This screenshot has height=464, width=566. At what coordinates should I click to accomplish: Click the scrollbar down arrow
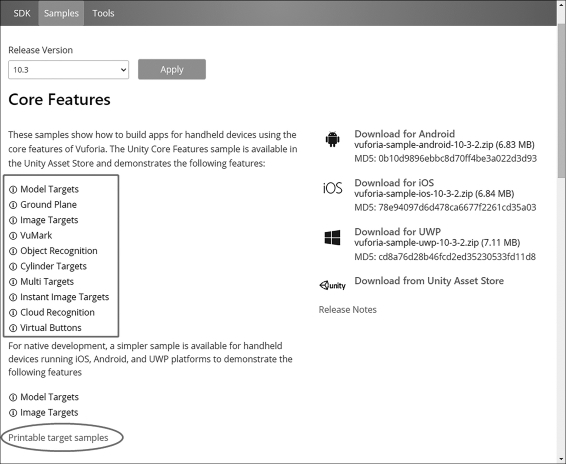(x=562, y=459)
